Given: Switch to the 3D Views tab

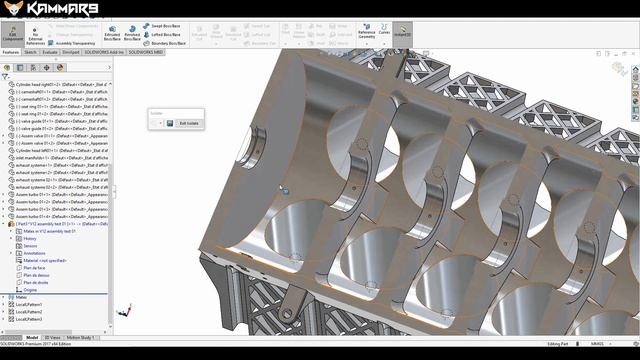Looking at the screenshot, I should coord(52,338).
